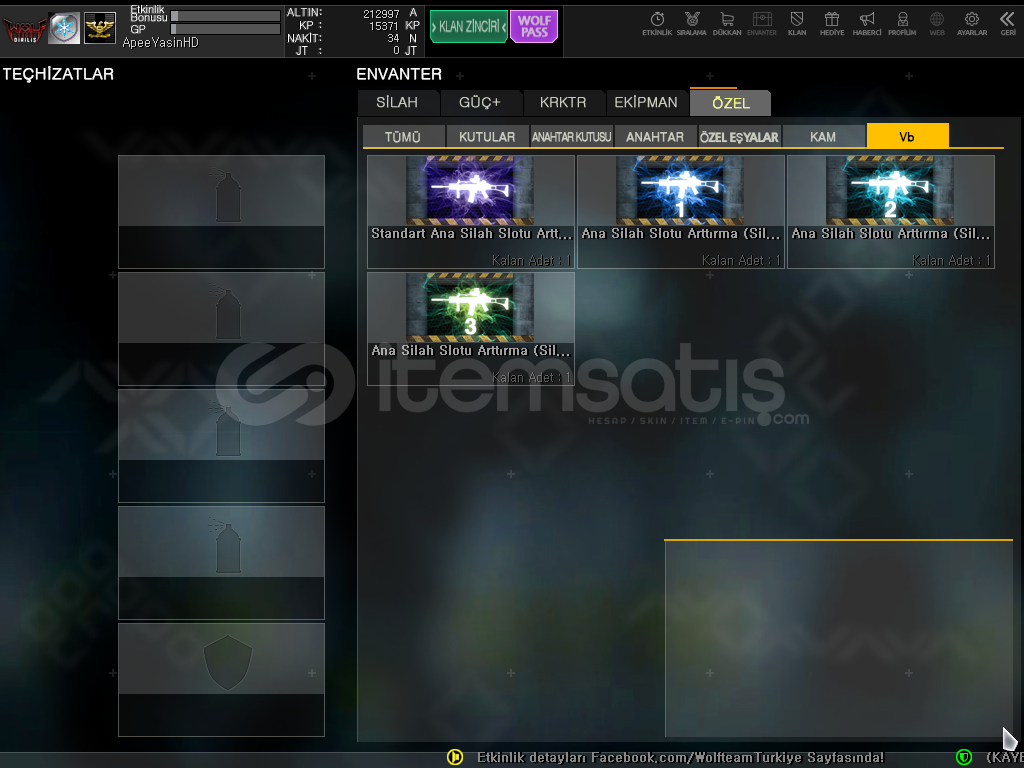Image resolution: width=1024 pixels, height=768 pixels.
Task: Click the ApeeYasinHD player name
Action: 161,42
